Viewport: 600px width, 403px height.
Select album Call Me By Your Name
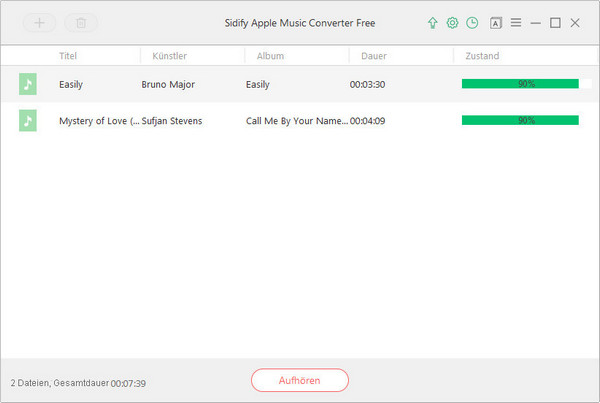[297, 121]
